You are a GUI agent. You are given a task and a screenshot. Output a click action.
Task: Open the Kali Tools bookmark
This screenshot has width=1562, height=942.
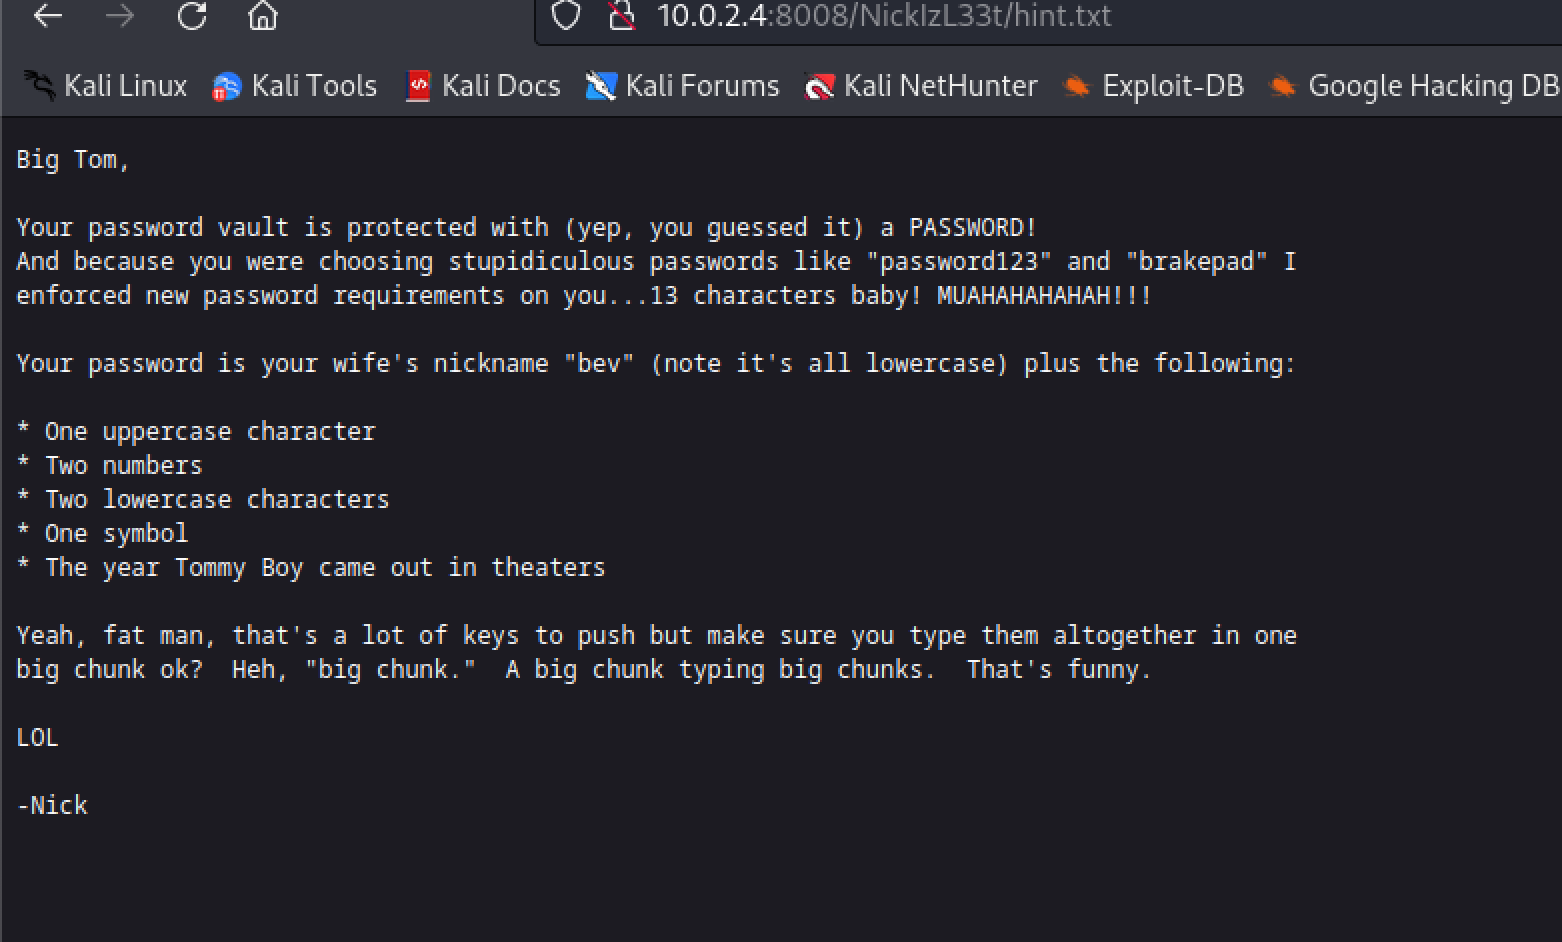(x=314, y=86)
